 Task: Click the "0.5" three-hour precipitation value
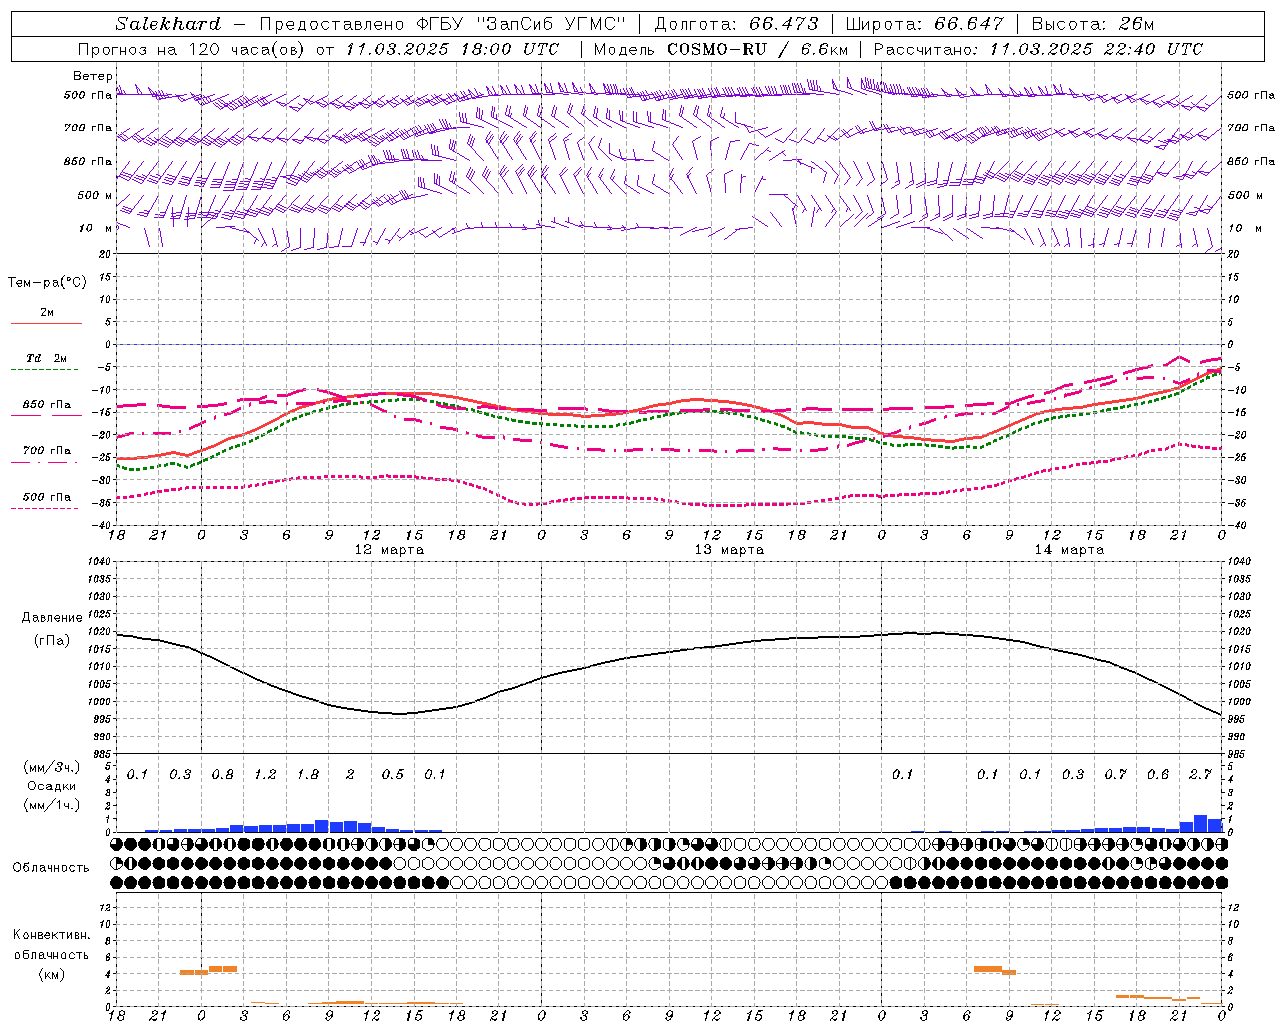tap(393, 774)
